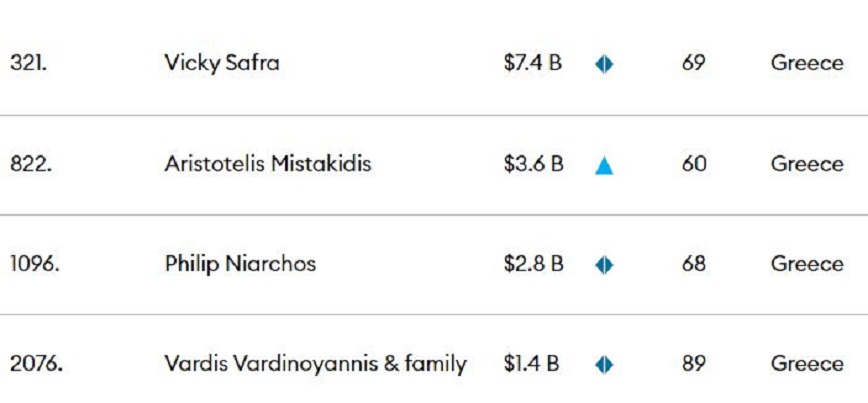Click rank number 321

click(26, 63)
